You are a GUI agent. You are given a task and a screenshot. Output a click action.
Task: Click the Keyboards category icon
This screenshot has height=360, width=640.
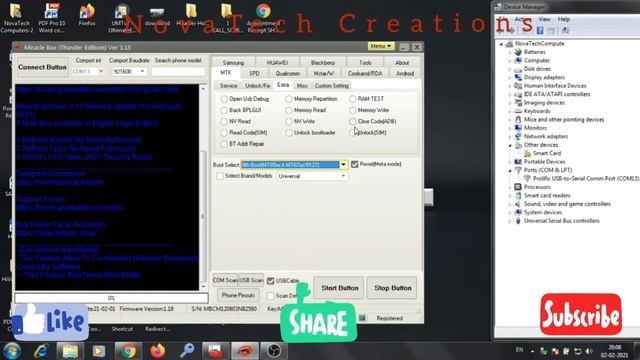coord(518,111)
